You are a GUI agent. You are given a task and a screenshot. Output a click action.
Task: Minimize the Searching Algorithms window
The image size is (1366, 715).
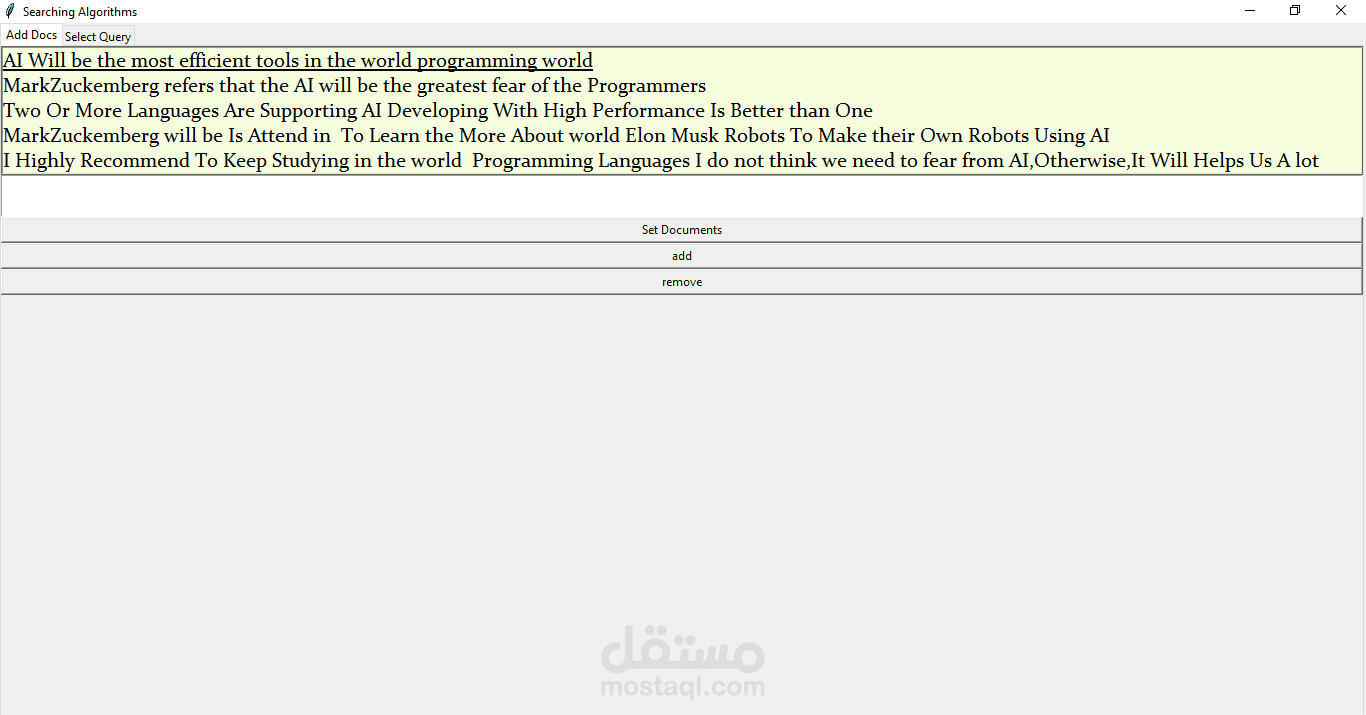pyautogui.click(x=1250, y=11)
